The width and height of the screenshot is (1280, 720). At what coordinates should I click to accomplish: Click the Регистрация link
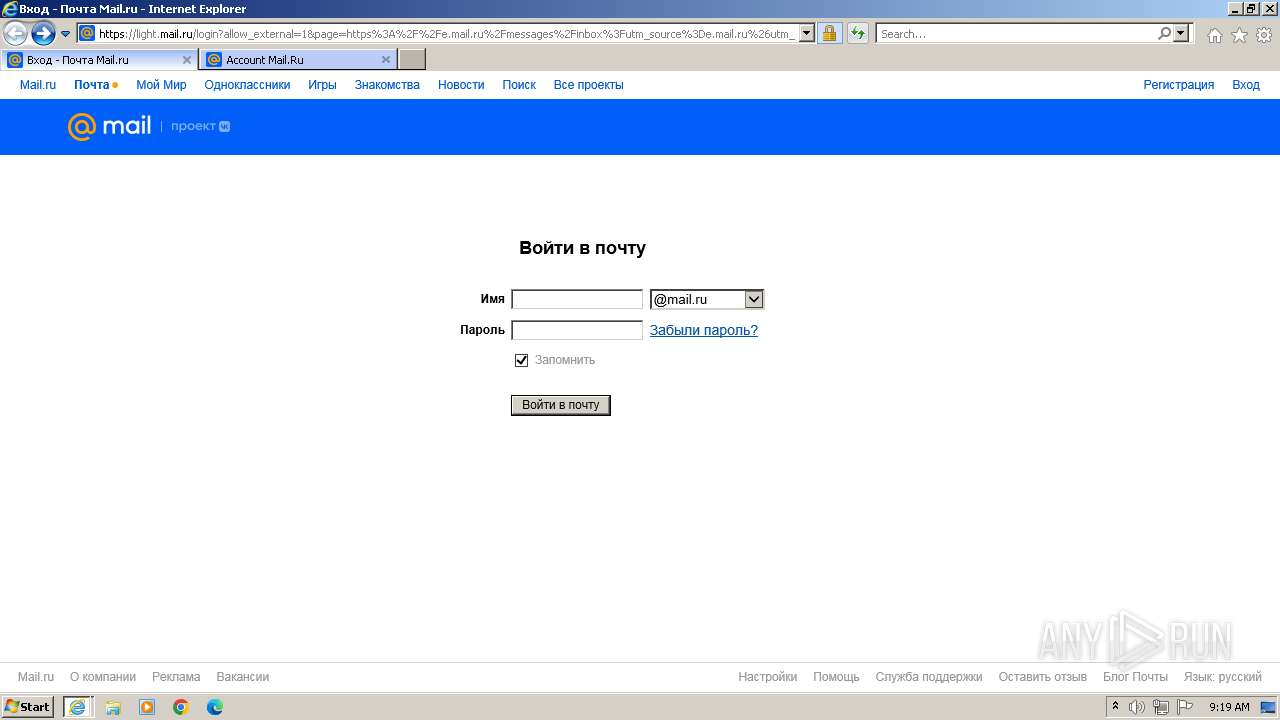[x=1179, y=85]
